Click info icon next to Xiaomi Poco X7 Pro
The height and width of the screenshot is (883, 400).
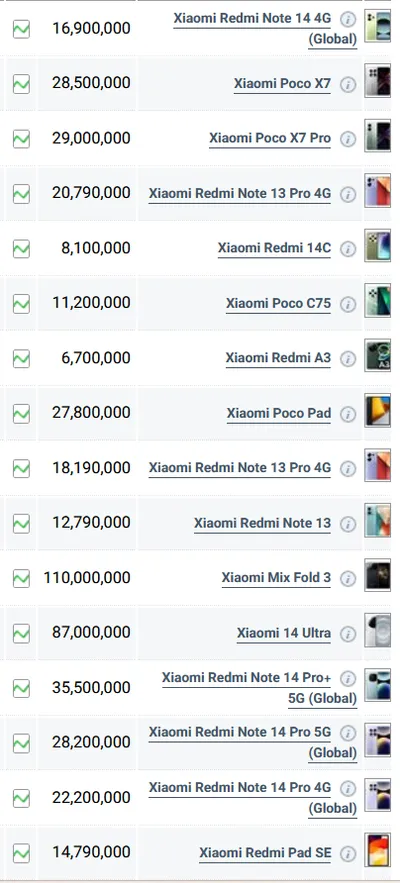(348, 139)
